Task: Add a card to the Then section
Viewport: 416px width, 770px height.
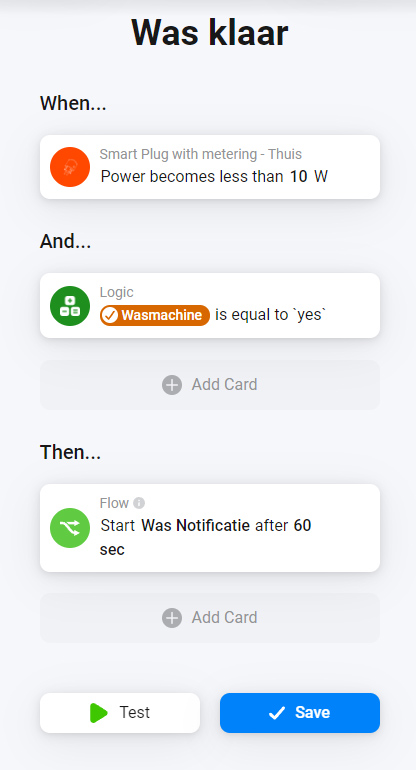Action: point(210,617)
